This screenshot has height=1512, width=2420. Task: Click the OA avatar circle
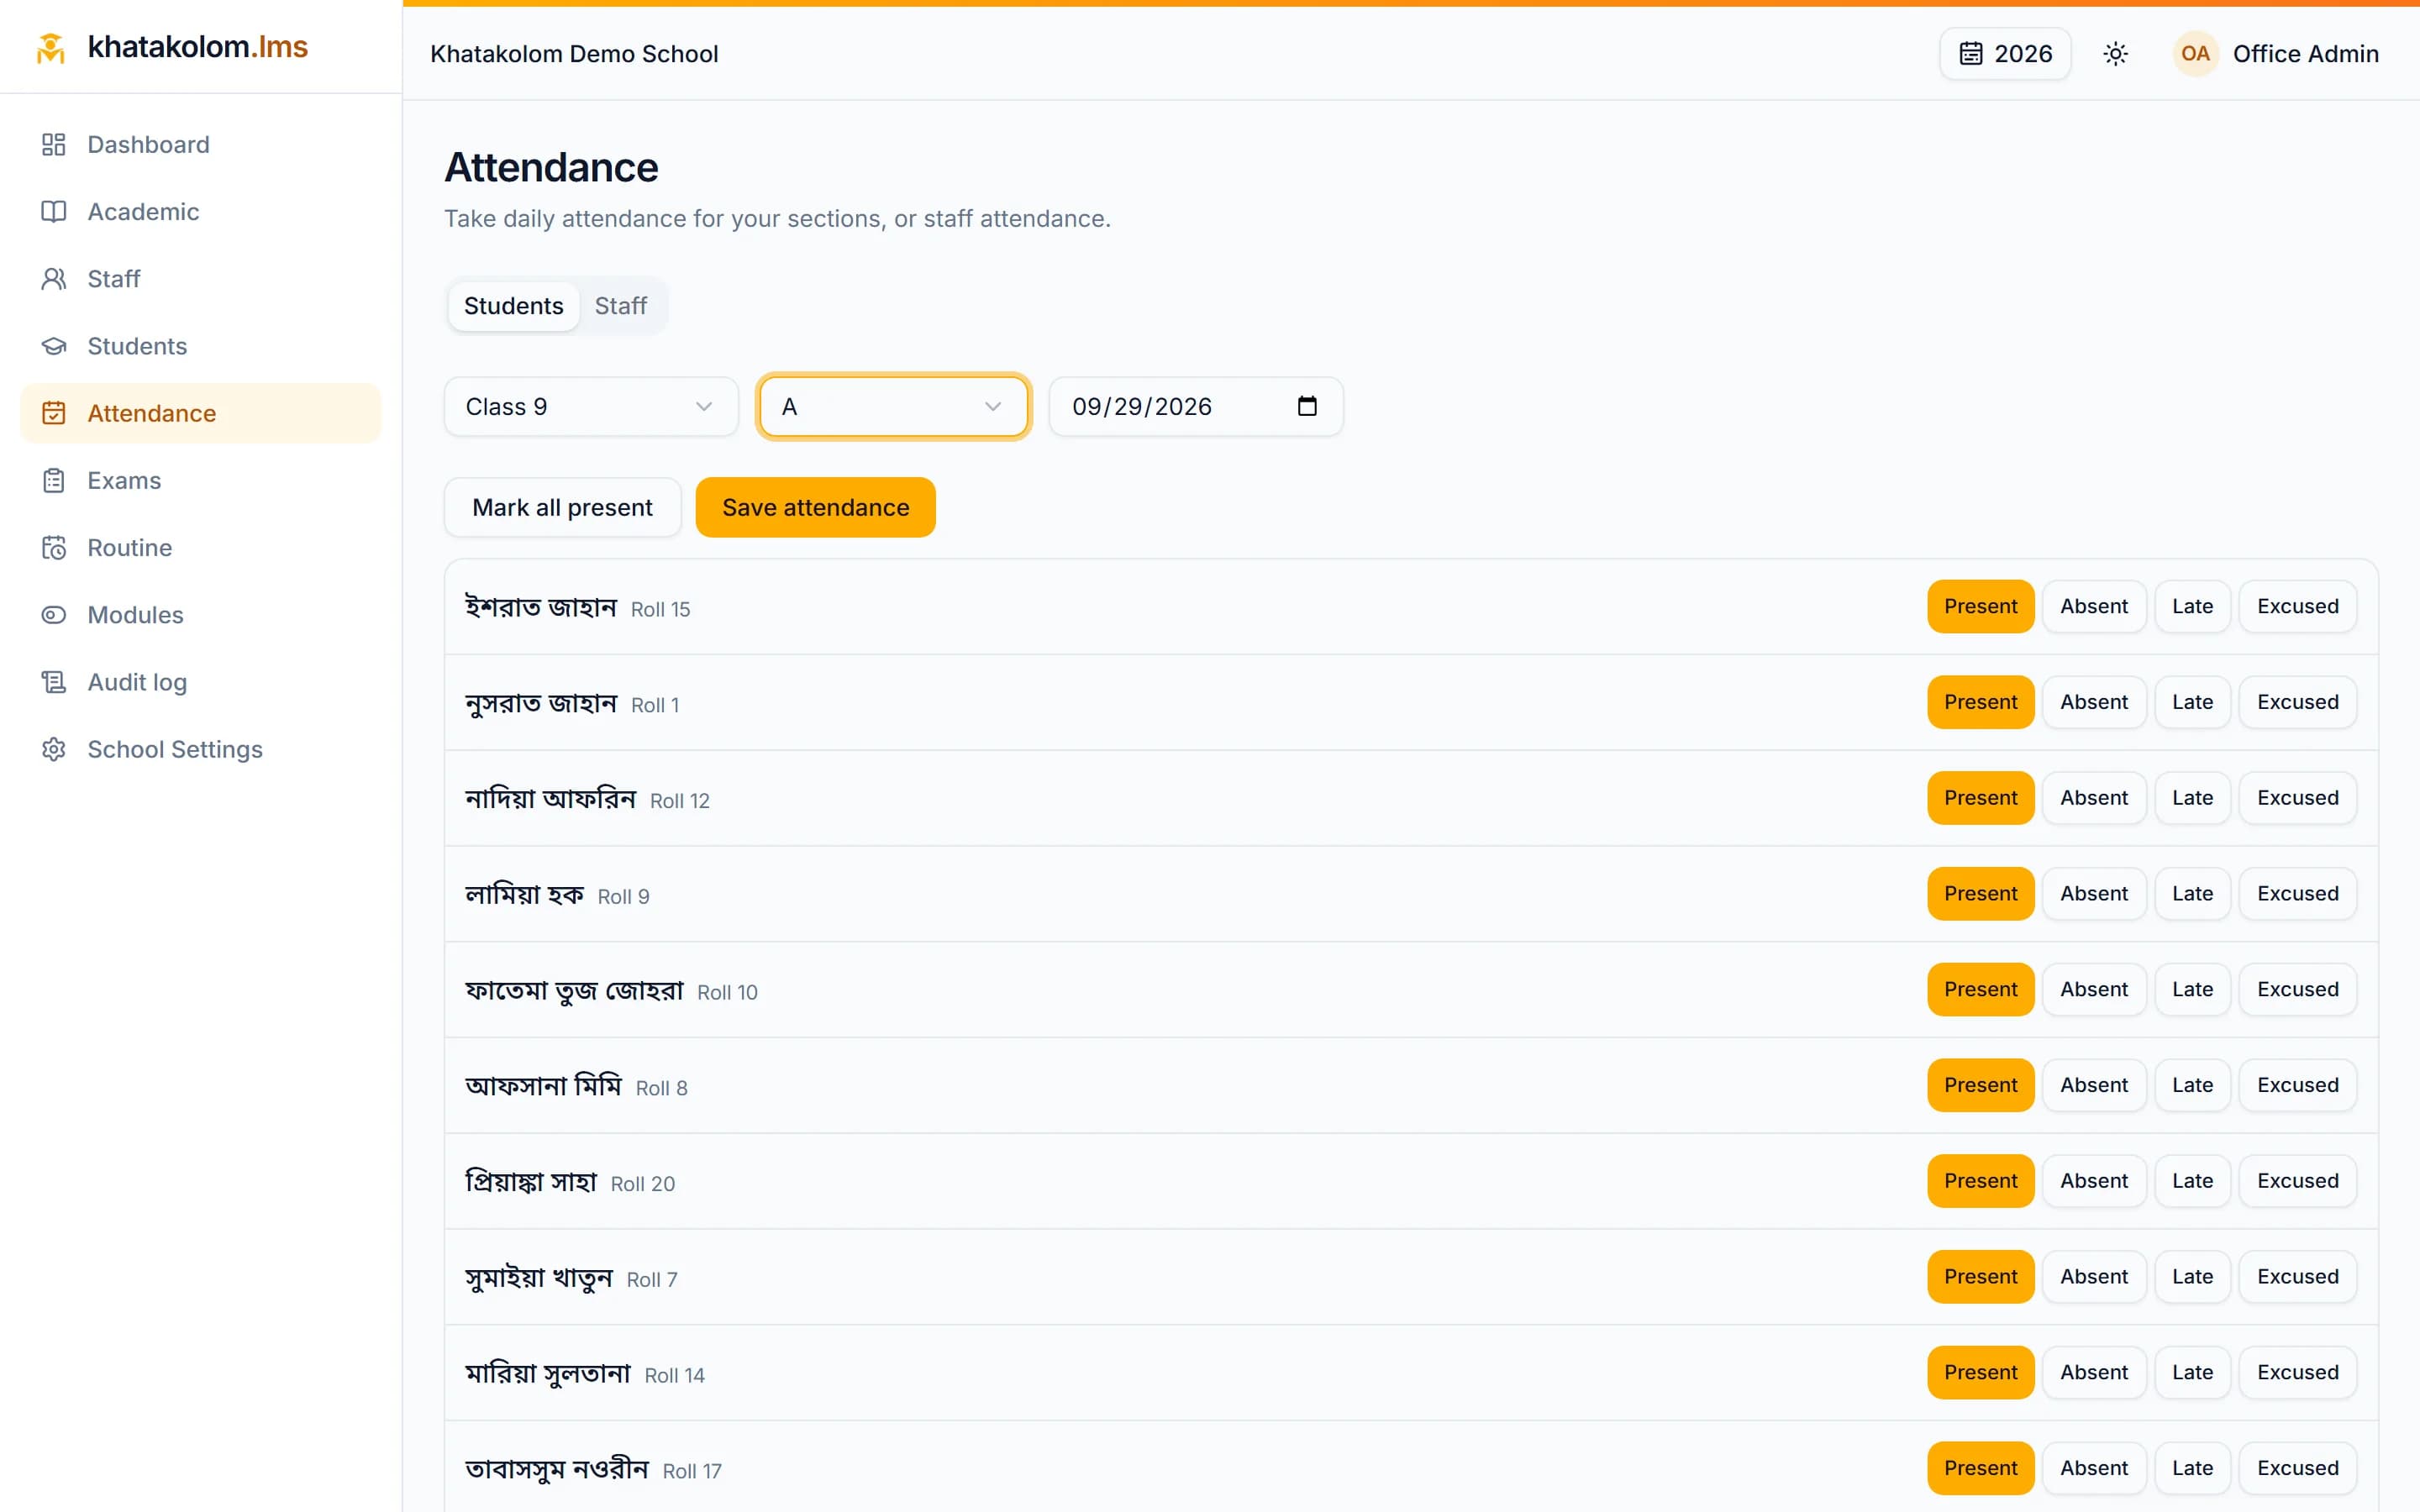[2195, 54]
